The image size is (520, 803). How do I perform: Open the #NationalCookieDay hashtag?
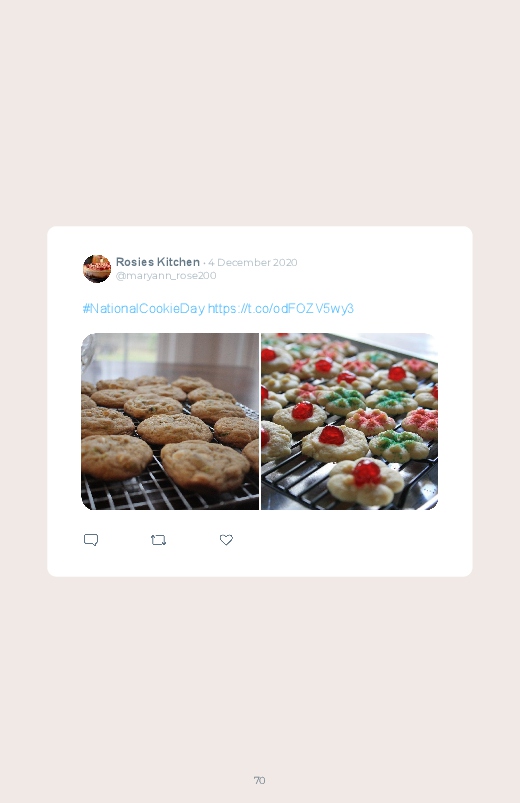click(x=143, y=308)
